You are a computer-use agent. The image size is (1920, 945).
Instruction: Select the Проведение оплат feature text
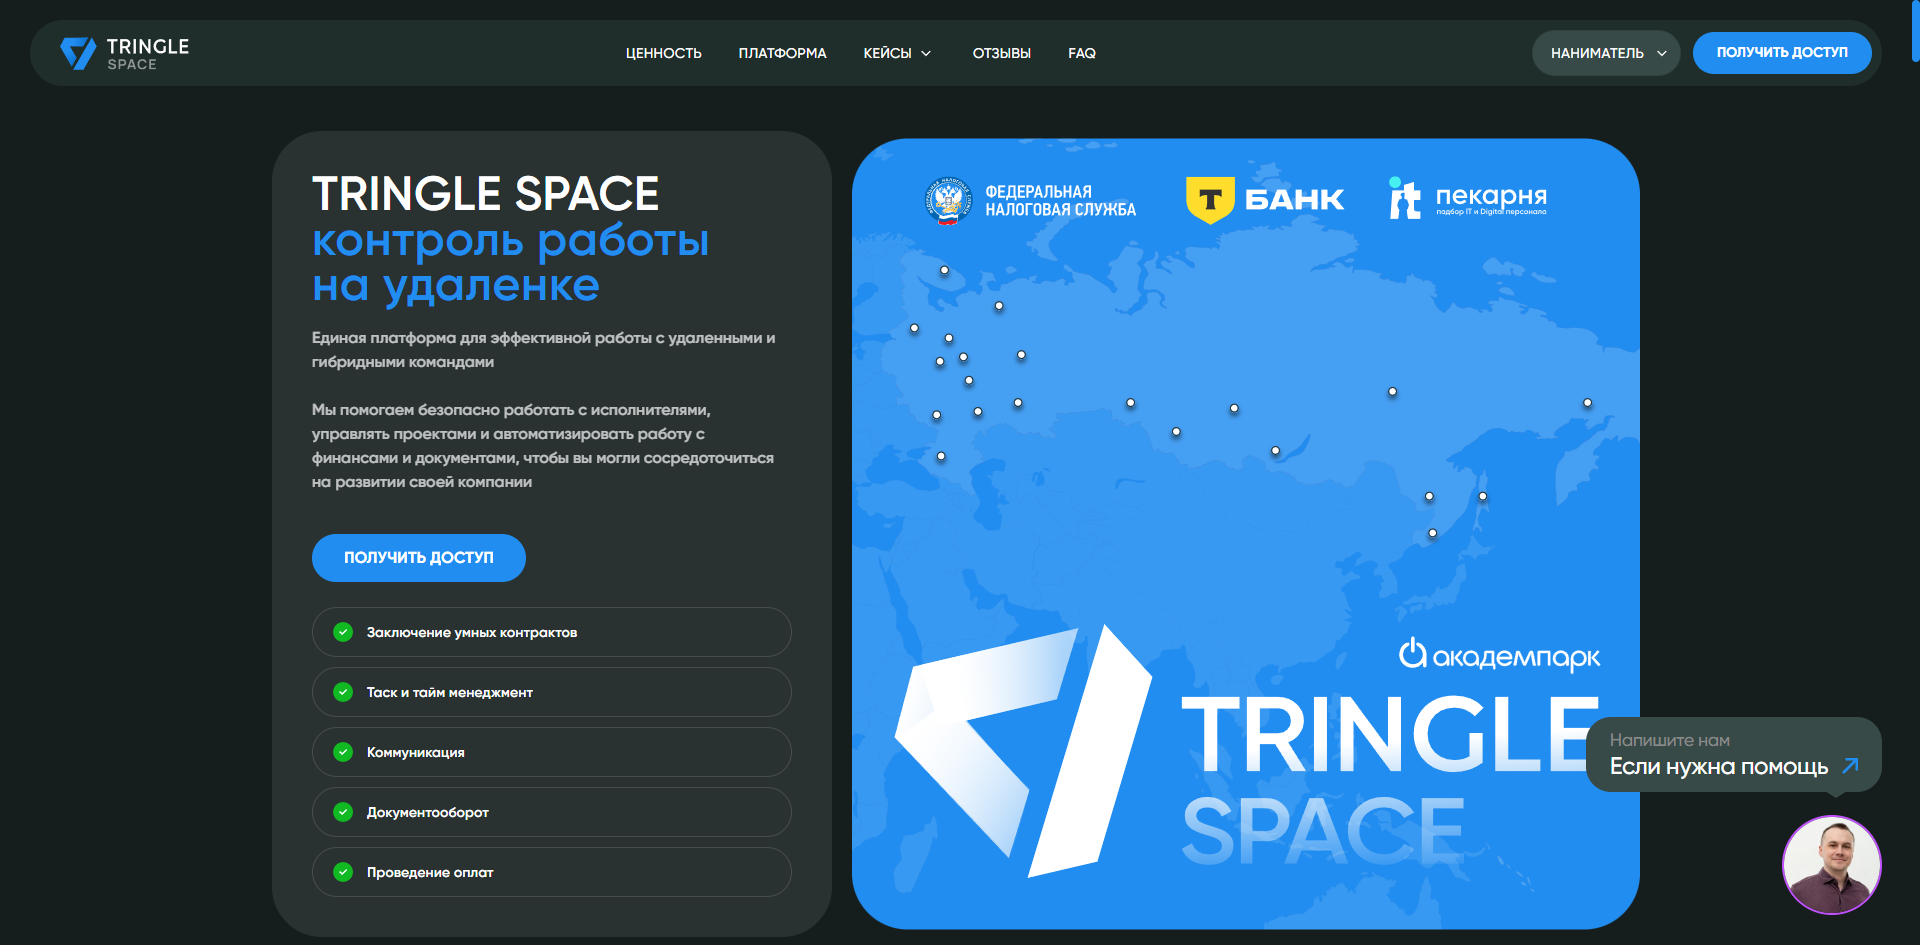pos(430,873)
